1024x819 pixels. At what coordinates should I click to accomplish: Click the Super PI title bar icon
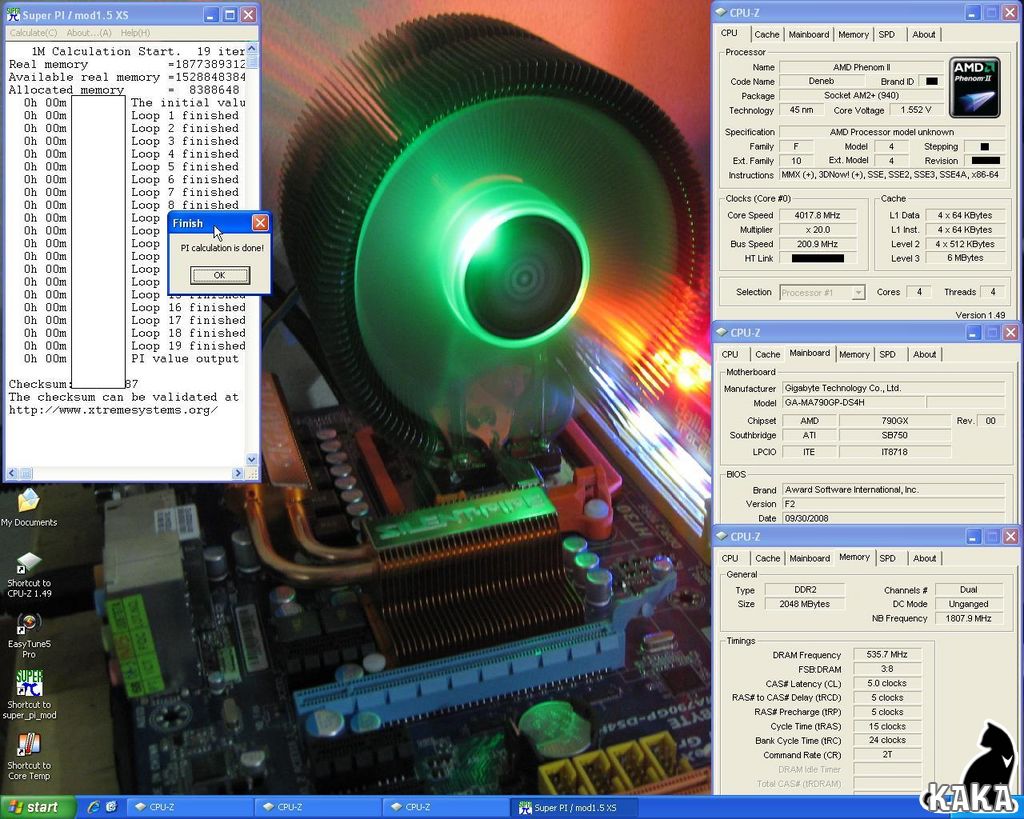(14, 14)
